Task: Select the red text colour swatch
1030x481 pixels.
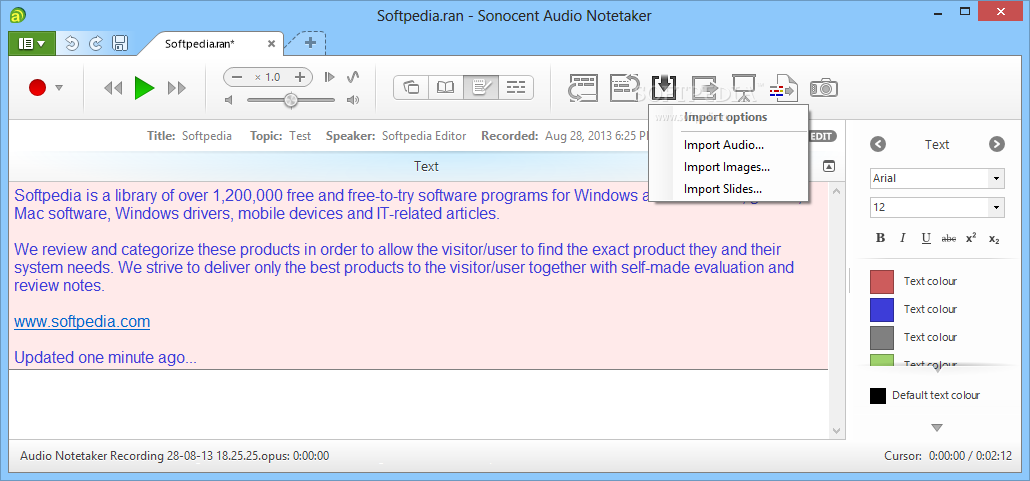Action: pos(882,281)
